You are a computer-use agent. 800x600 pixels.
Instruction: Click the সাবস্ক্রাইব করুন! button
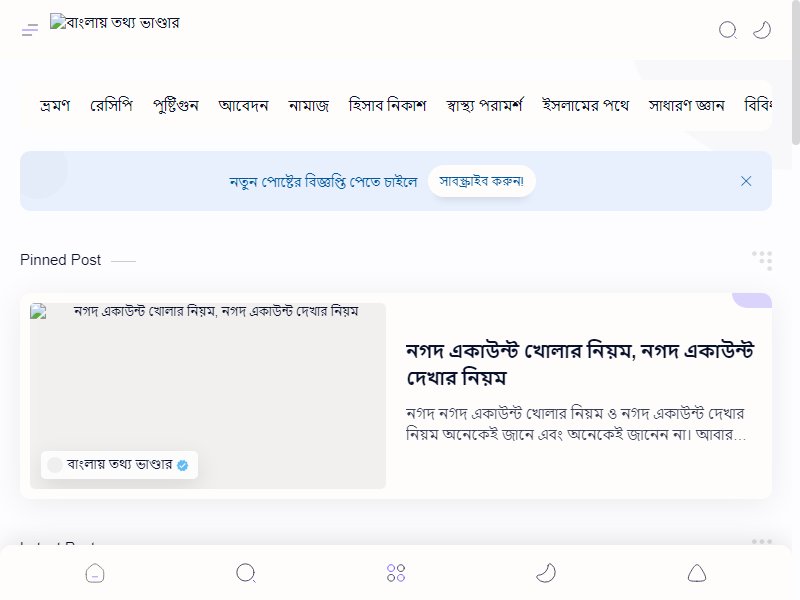[482, 181]
